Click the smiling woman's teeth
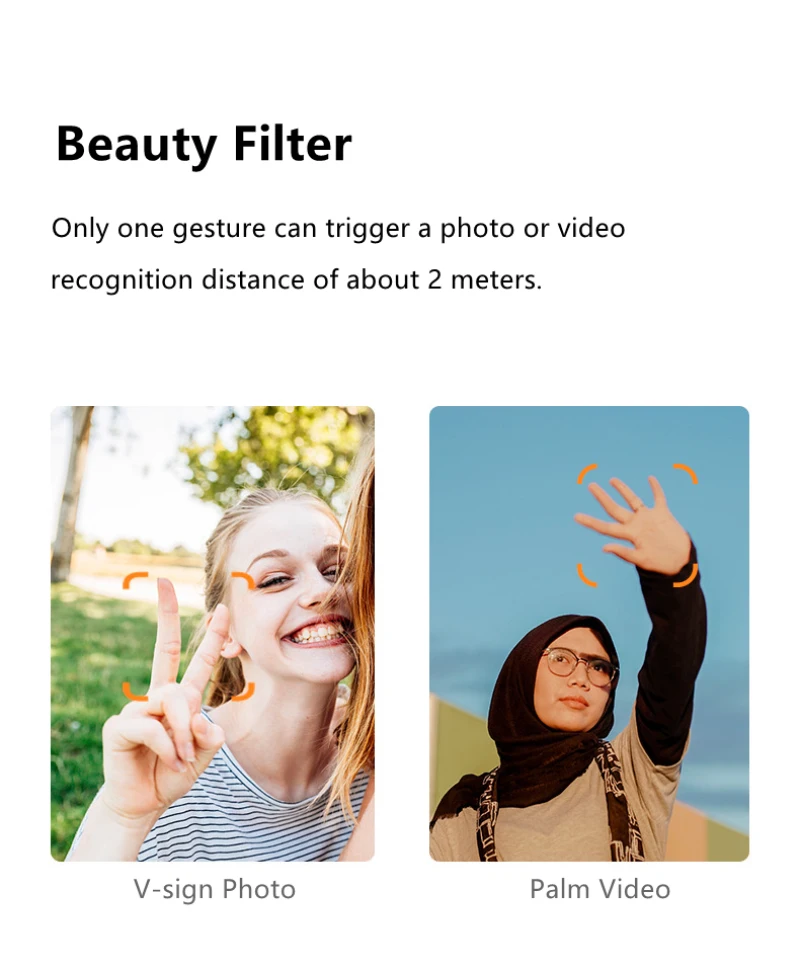Screen dimensions: 800x971 click(317, 633)
